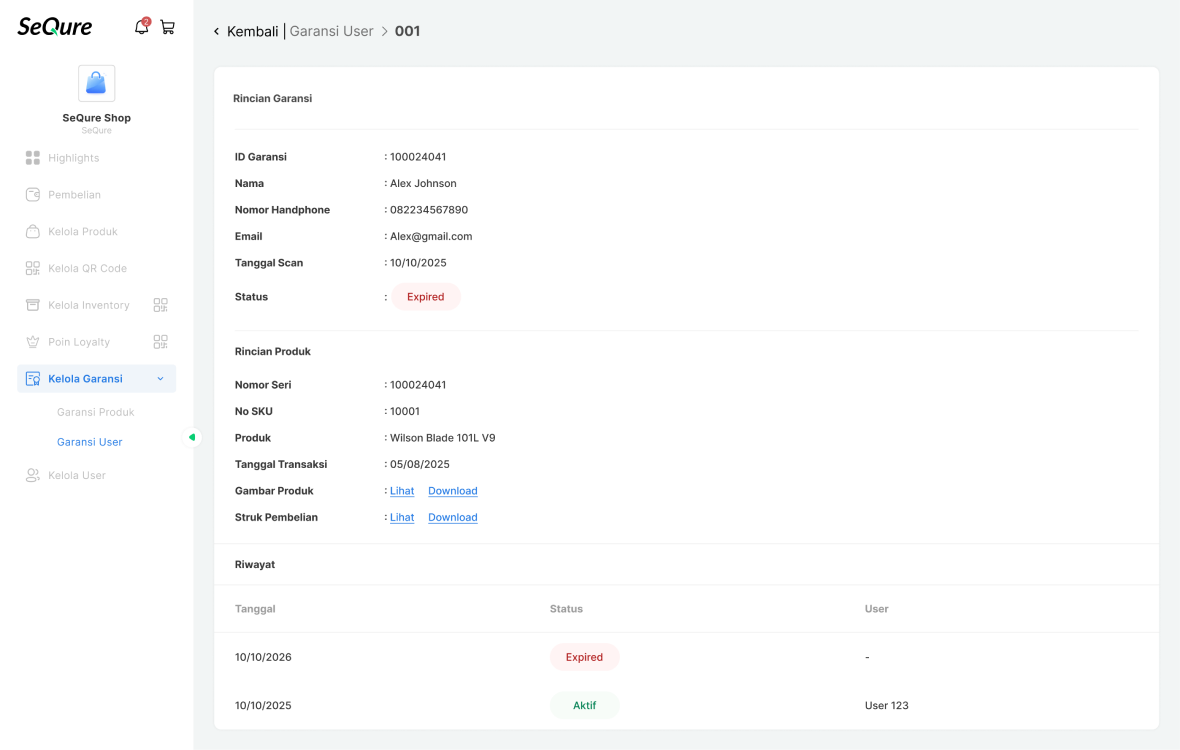Image resolution: width=1180 pixels, height=750 pixels.
Task: Select Garansi User submenu item
Action: [x=90, y=442]
